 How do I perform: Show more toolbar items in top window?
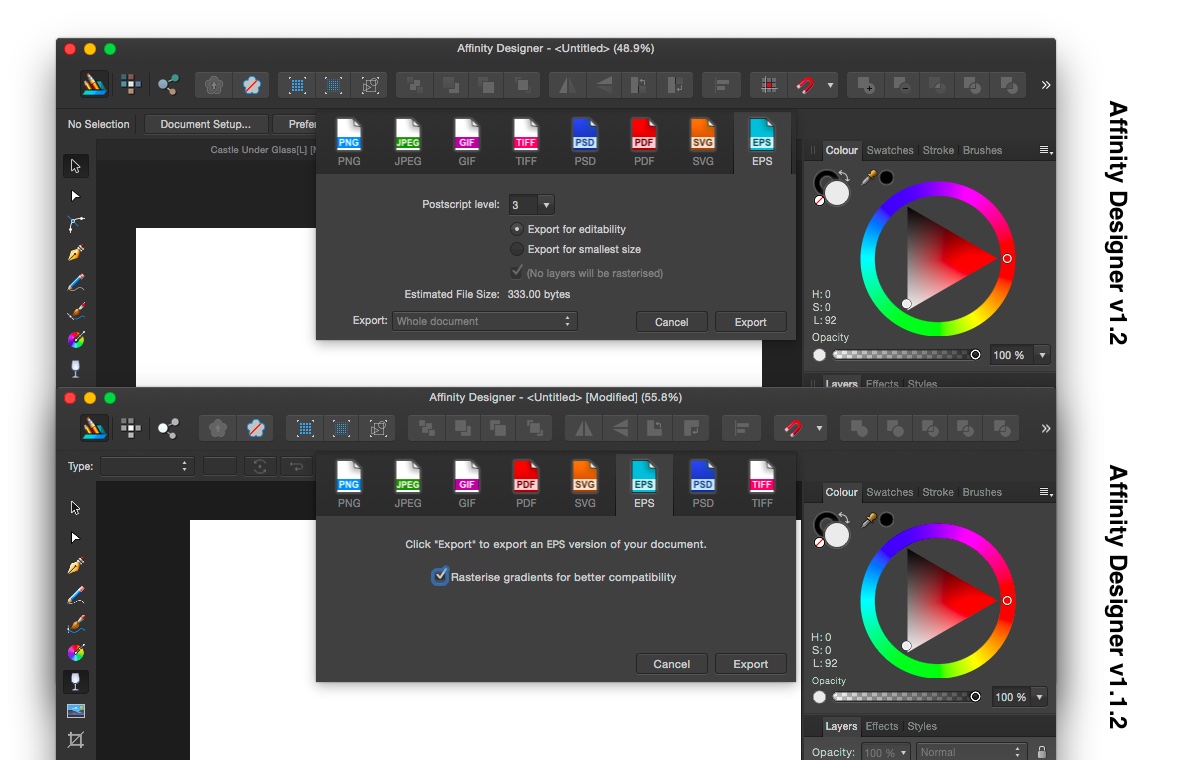pyautogui.click(x=1045, y=85)
